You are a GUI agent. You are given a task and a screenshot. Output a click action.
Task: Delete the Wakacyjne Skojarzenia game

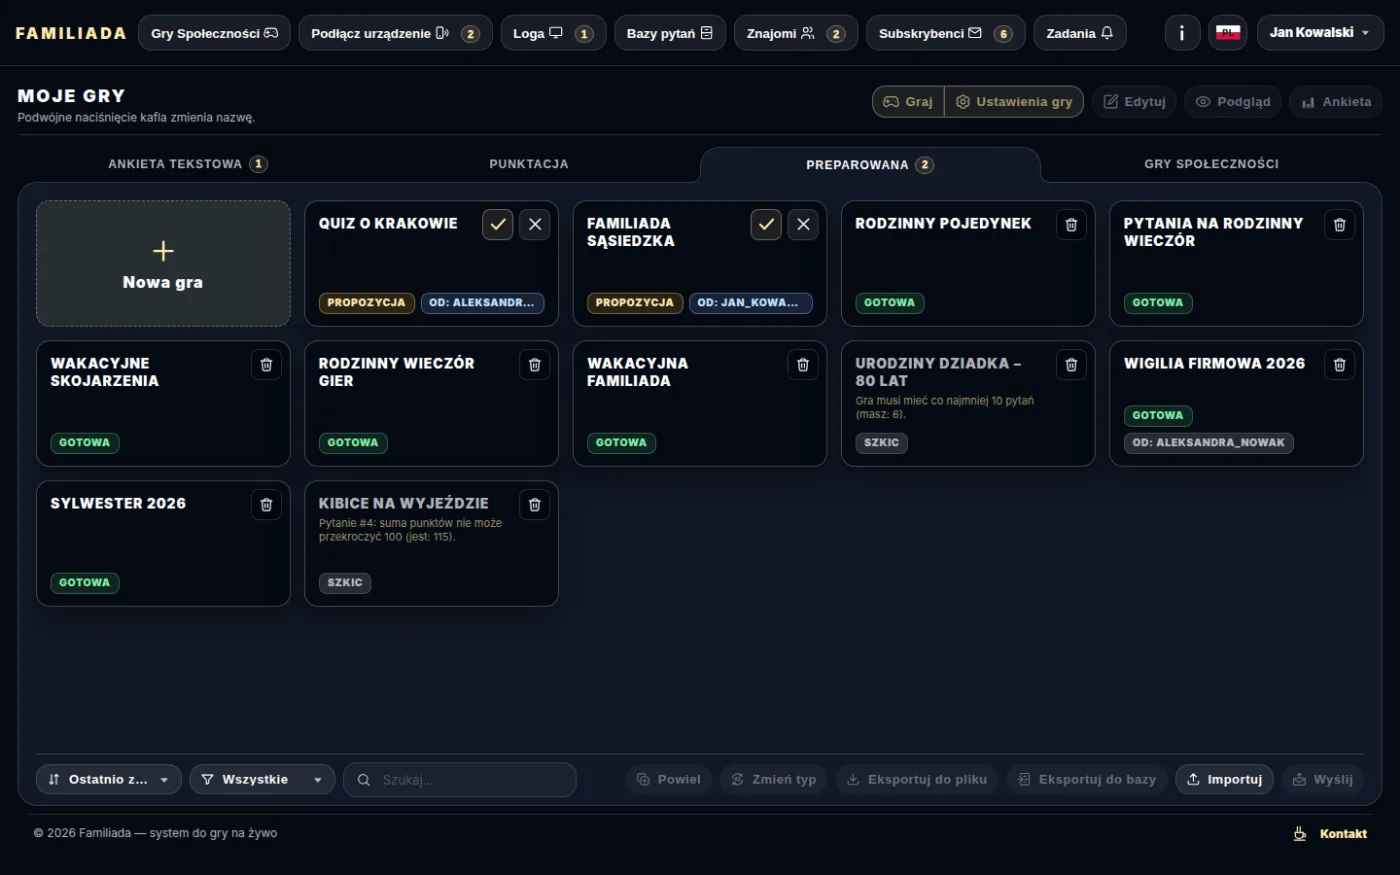(266, 364)
